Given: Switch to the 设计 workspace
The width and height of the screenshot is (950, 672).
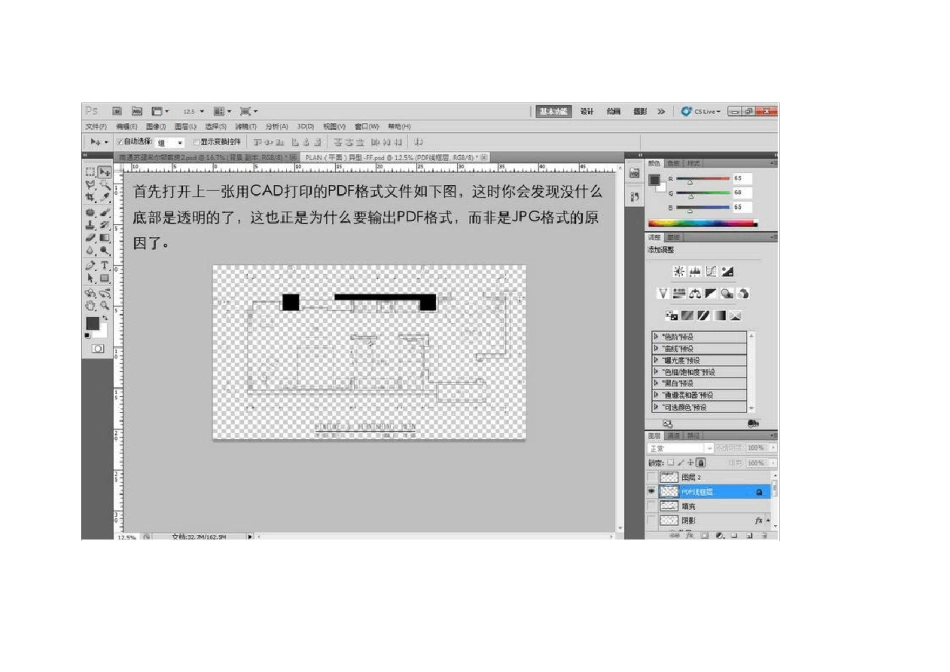Looking at the screenshot, I should pyautogui.click(x=587, y=111).
